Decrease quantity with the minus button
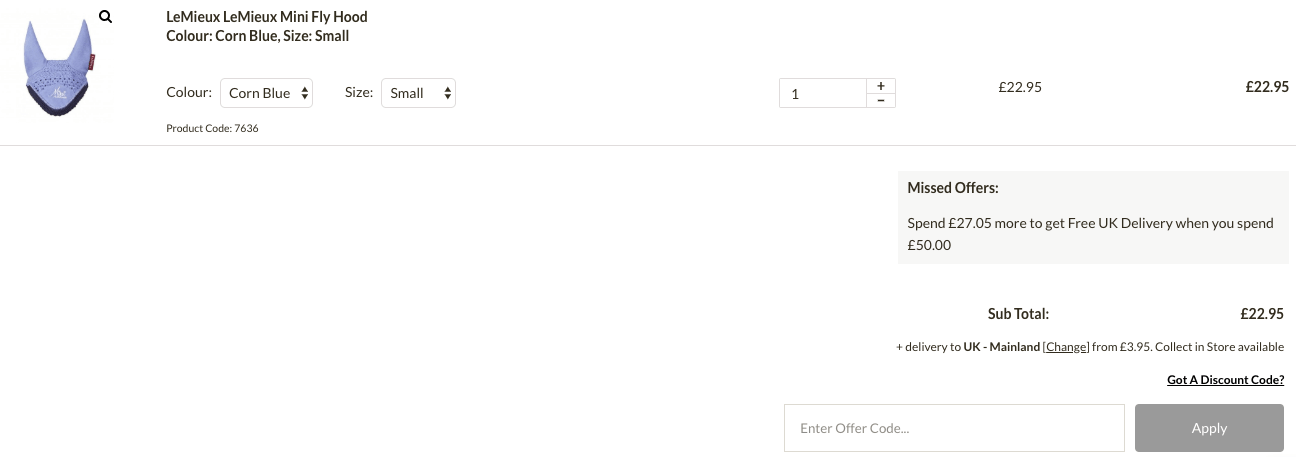Screen dimensions: 1296x457 (880, 100)
